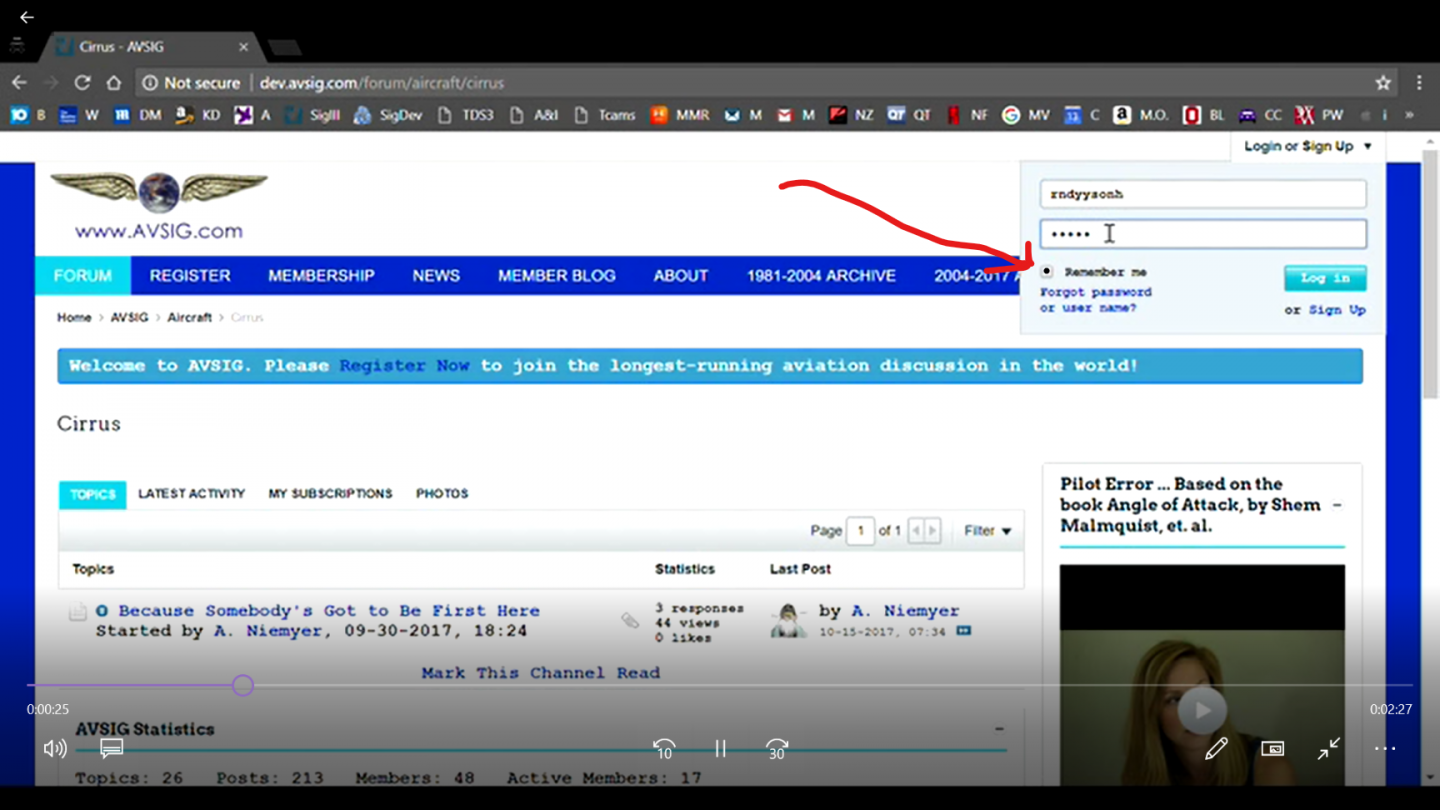Expand the Filter dropdown
Viewport: 1440px width, 810px height.
[988, 531]
